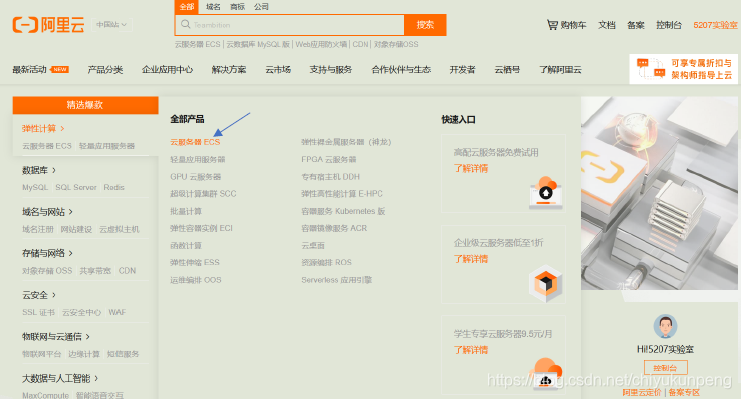The width and height of the screenshot is (741, 399).
Task: Expand the 云安全 category
Action: (x=39, y=295)
